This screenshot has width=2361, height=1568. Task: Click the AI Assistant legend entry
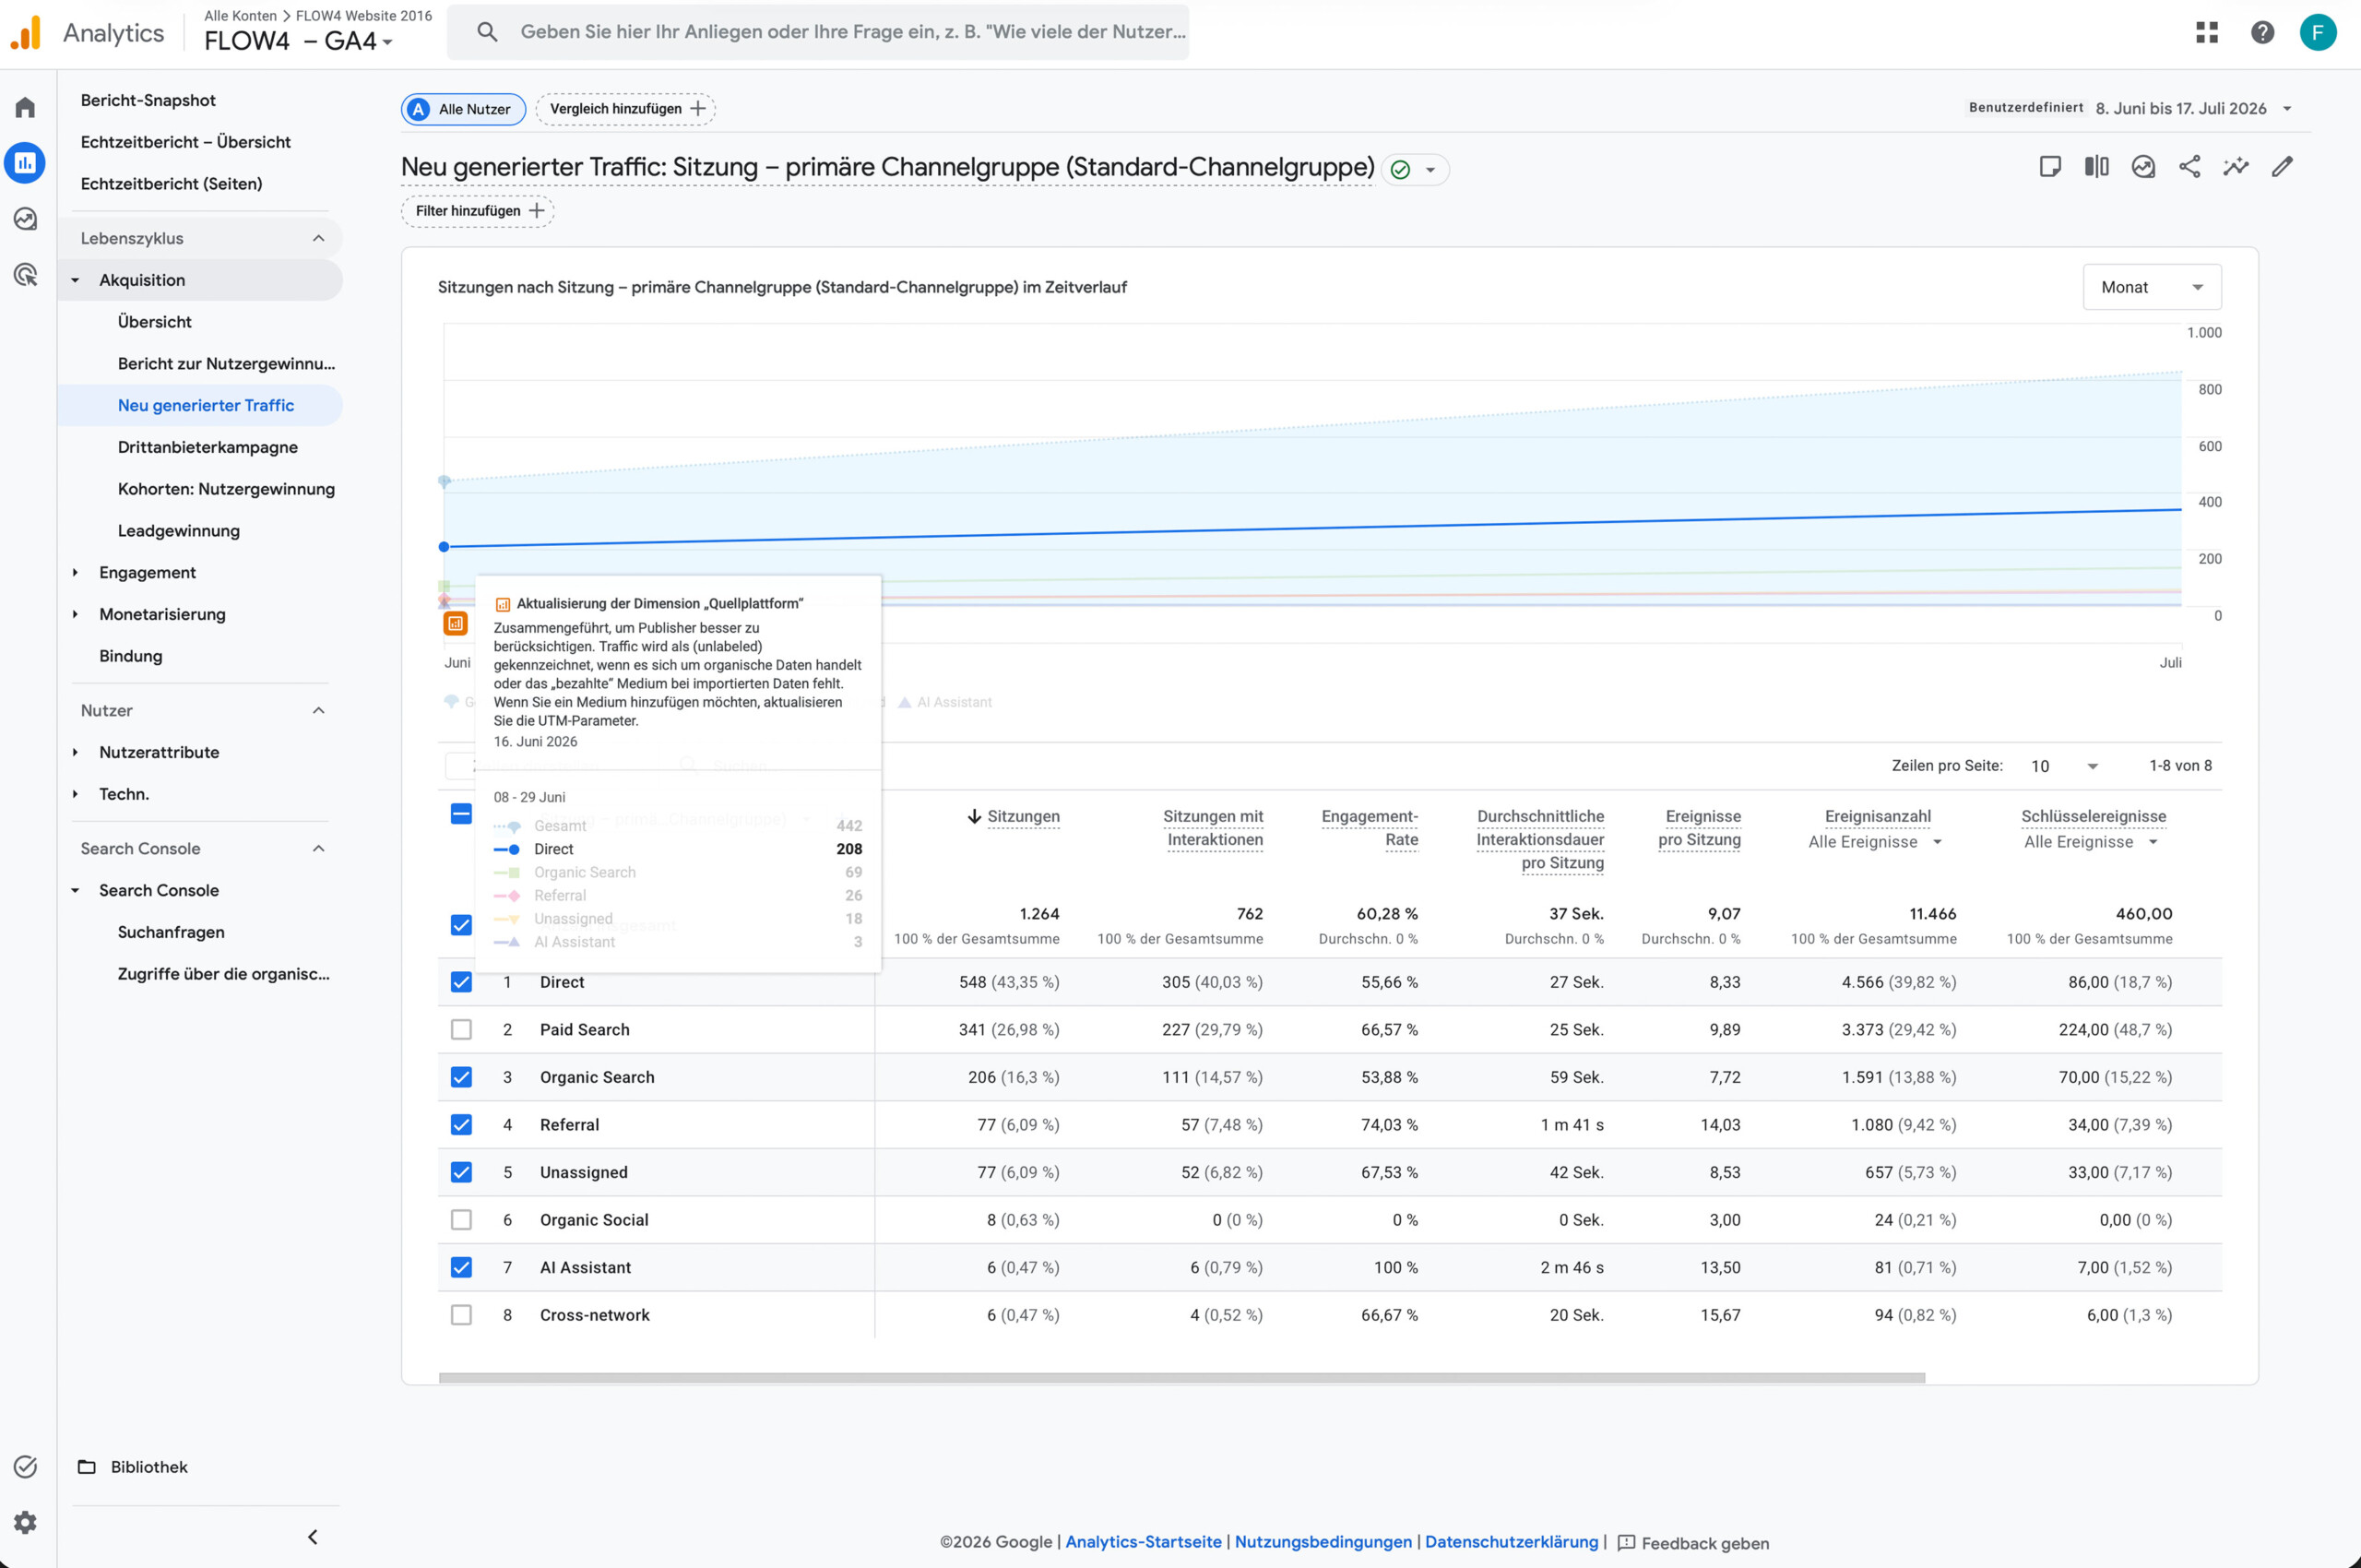(945, 703)
